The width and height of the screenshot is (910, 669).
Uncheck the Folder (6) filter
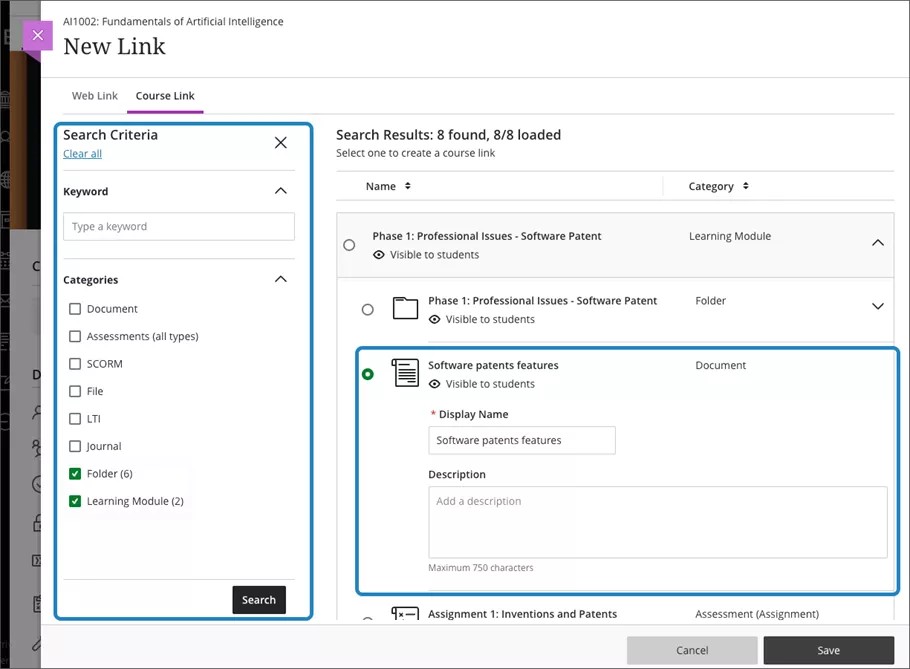(x=75, y=473)
